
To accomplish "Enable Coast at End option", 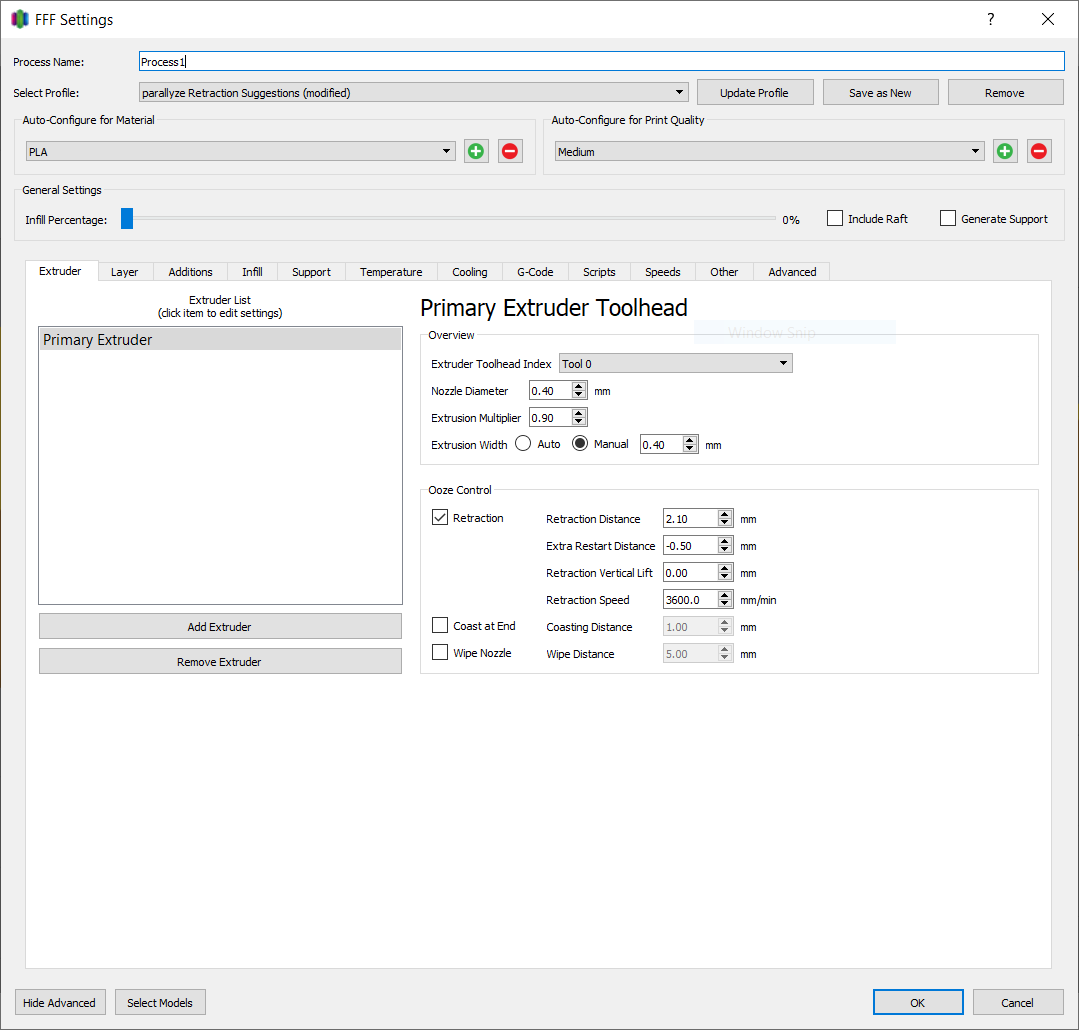I will [440, 625].
